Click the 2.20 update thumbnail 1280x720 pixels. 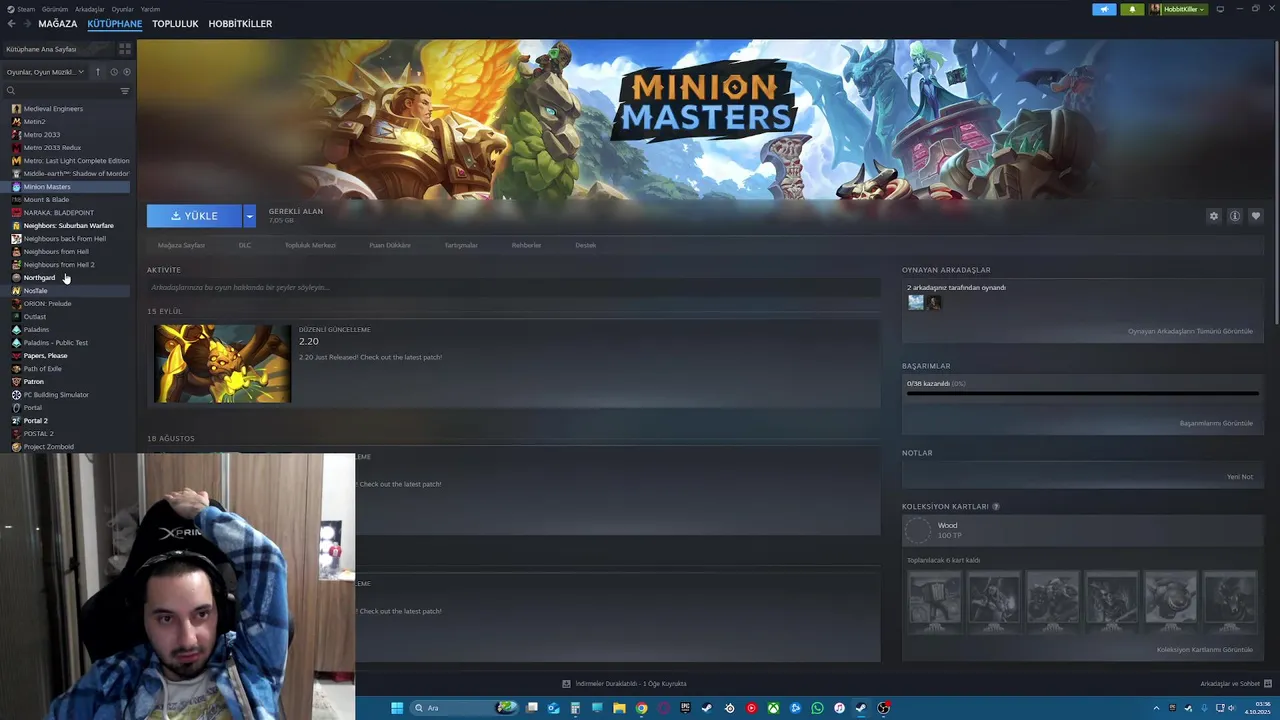coord(222,364)
